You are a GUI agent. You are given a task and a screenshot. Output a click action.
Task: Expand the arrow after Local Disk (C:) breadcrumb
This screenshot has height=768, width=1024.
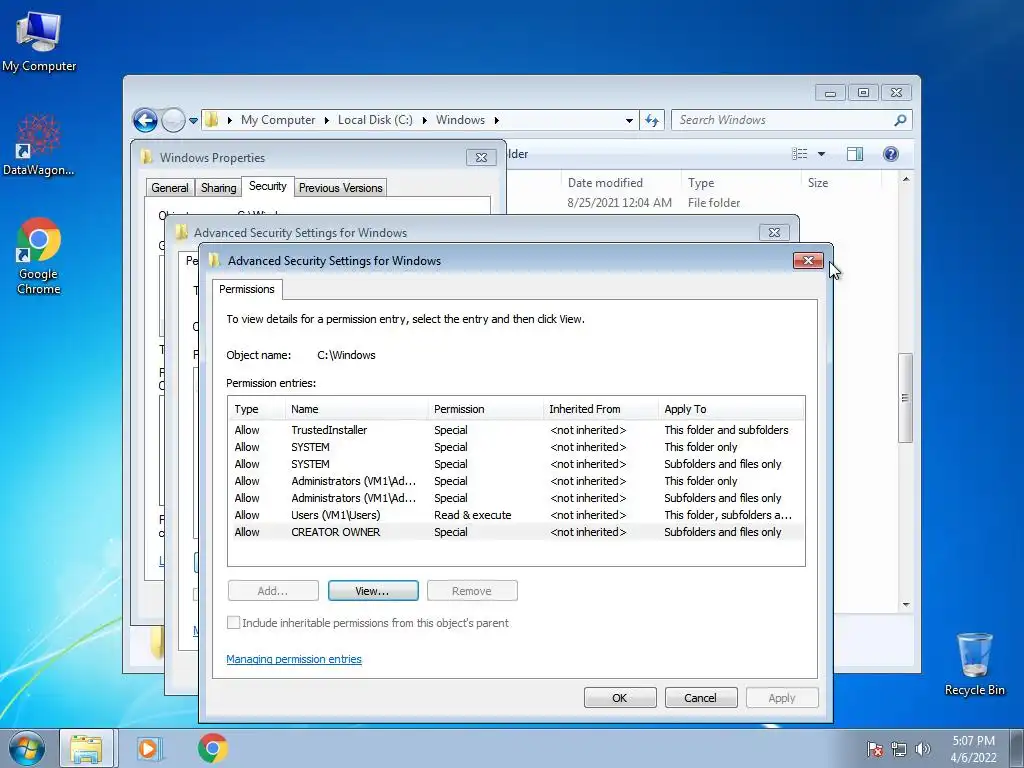point(424,120)
